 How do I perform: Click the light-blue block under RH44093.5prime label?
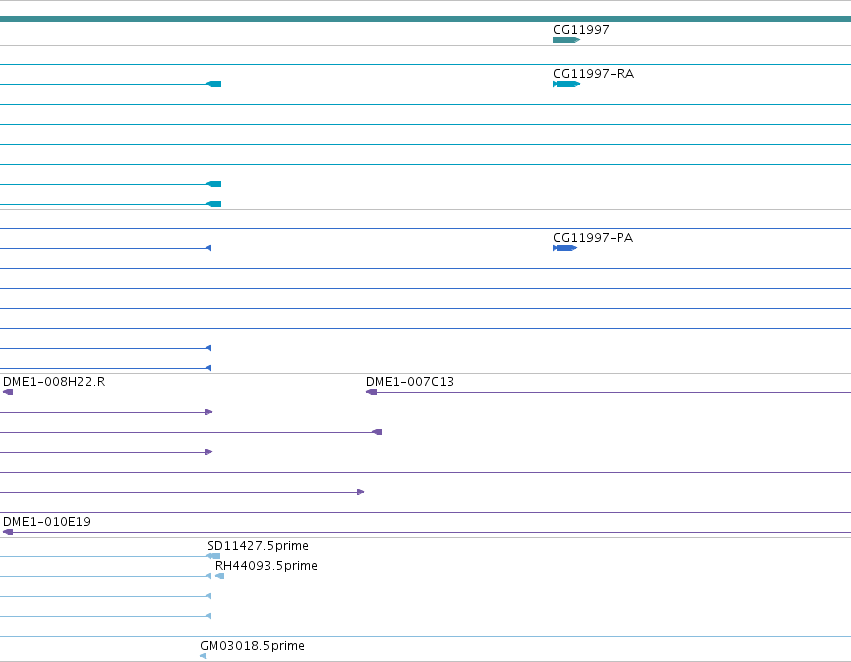219,576
